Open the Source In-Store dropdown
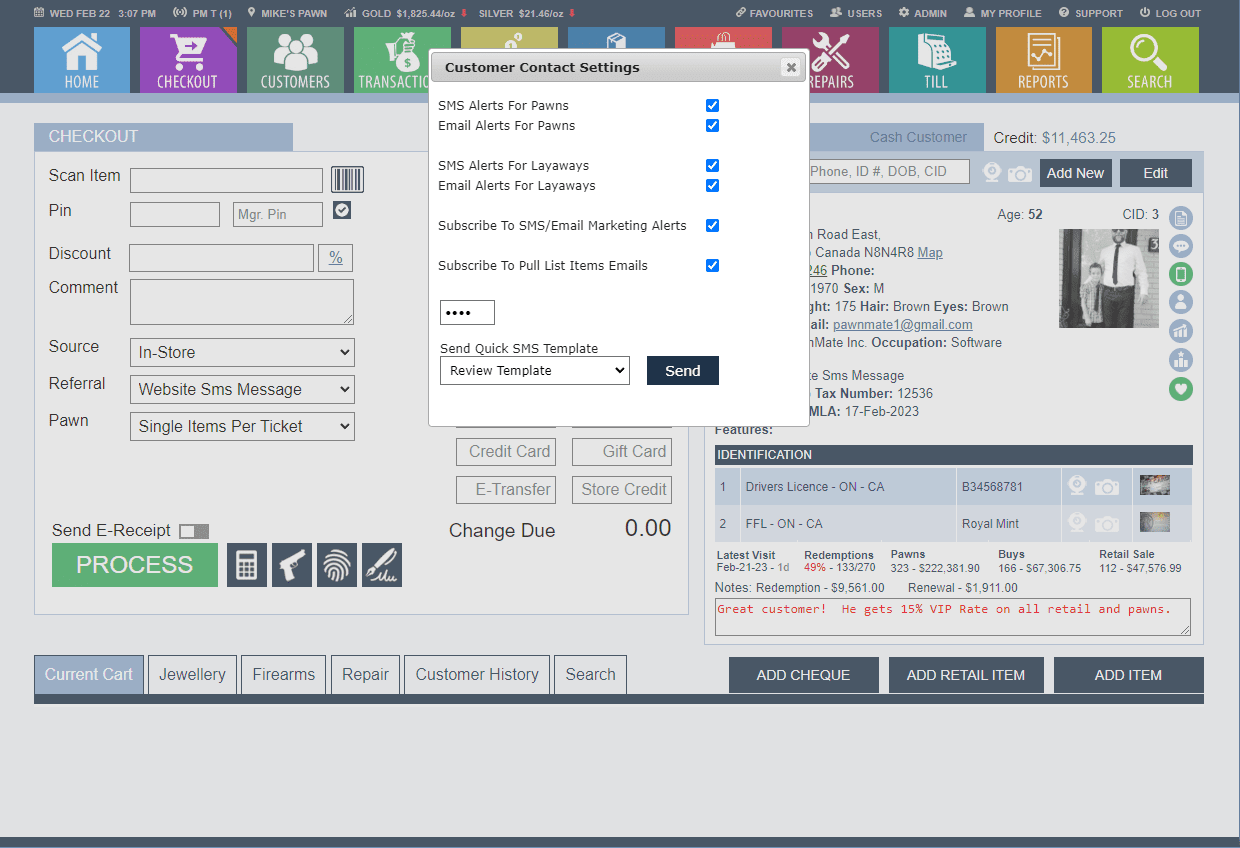 pos(242,353)
